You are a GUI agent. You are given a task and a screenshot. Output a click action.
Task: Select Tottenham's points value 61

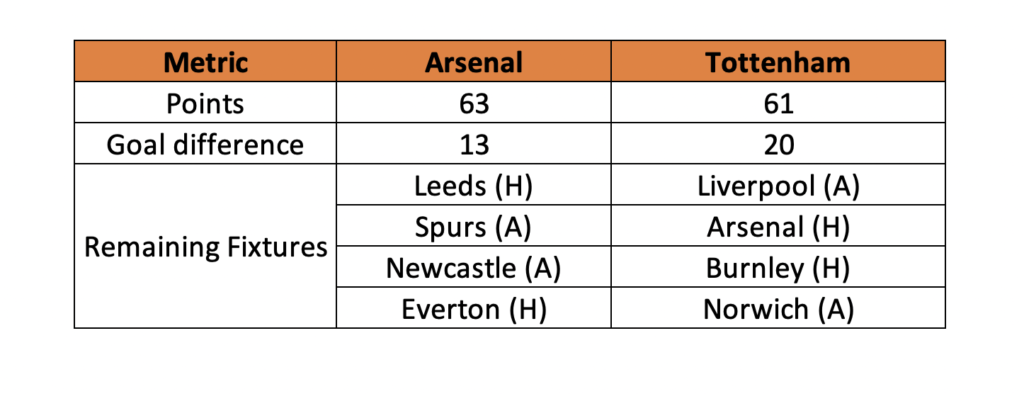[x=778, y=103]
